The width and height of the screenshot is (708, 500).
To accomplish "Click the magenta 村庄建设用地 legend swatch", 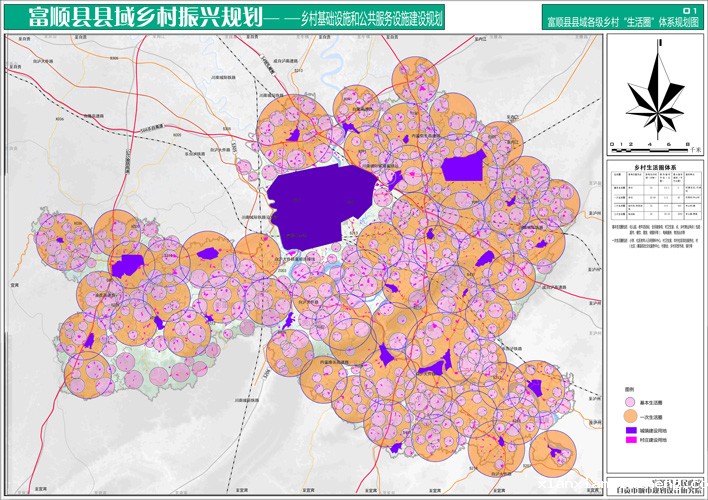I will (x=630, y=439).
